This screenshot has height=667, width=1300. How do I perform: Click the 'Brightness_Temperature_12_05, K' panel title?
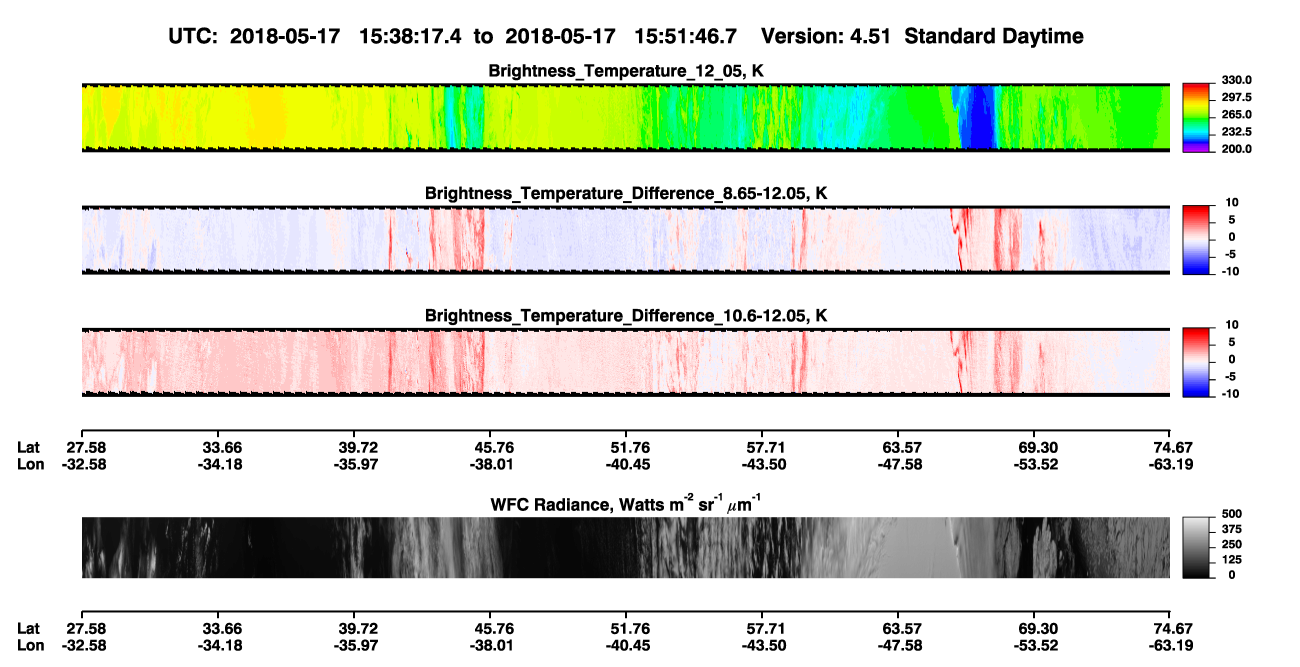click(626, 71)
